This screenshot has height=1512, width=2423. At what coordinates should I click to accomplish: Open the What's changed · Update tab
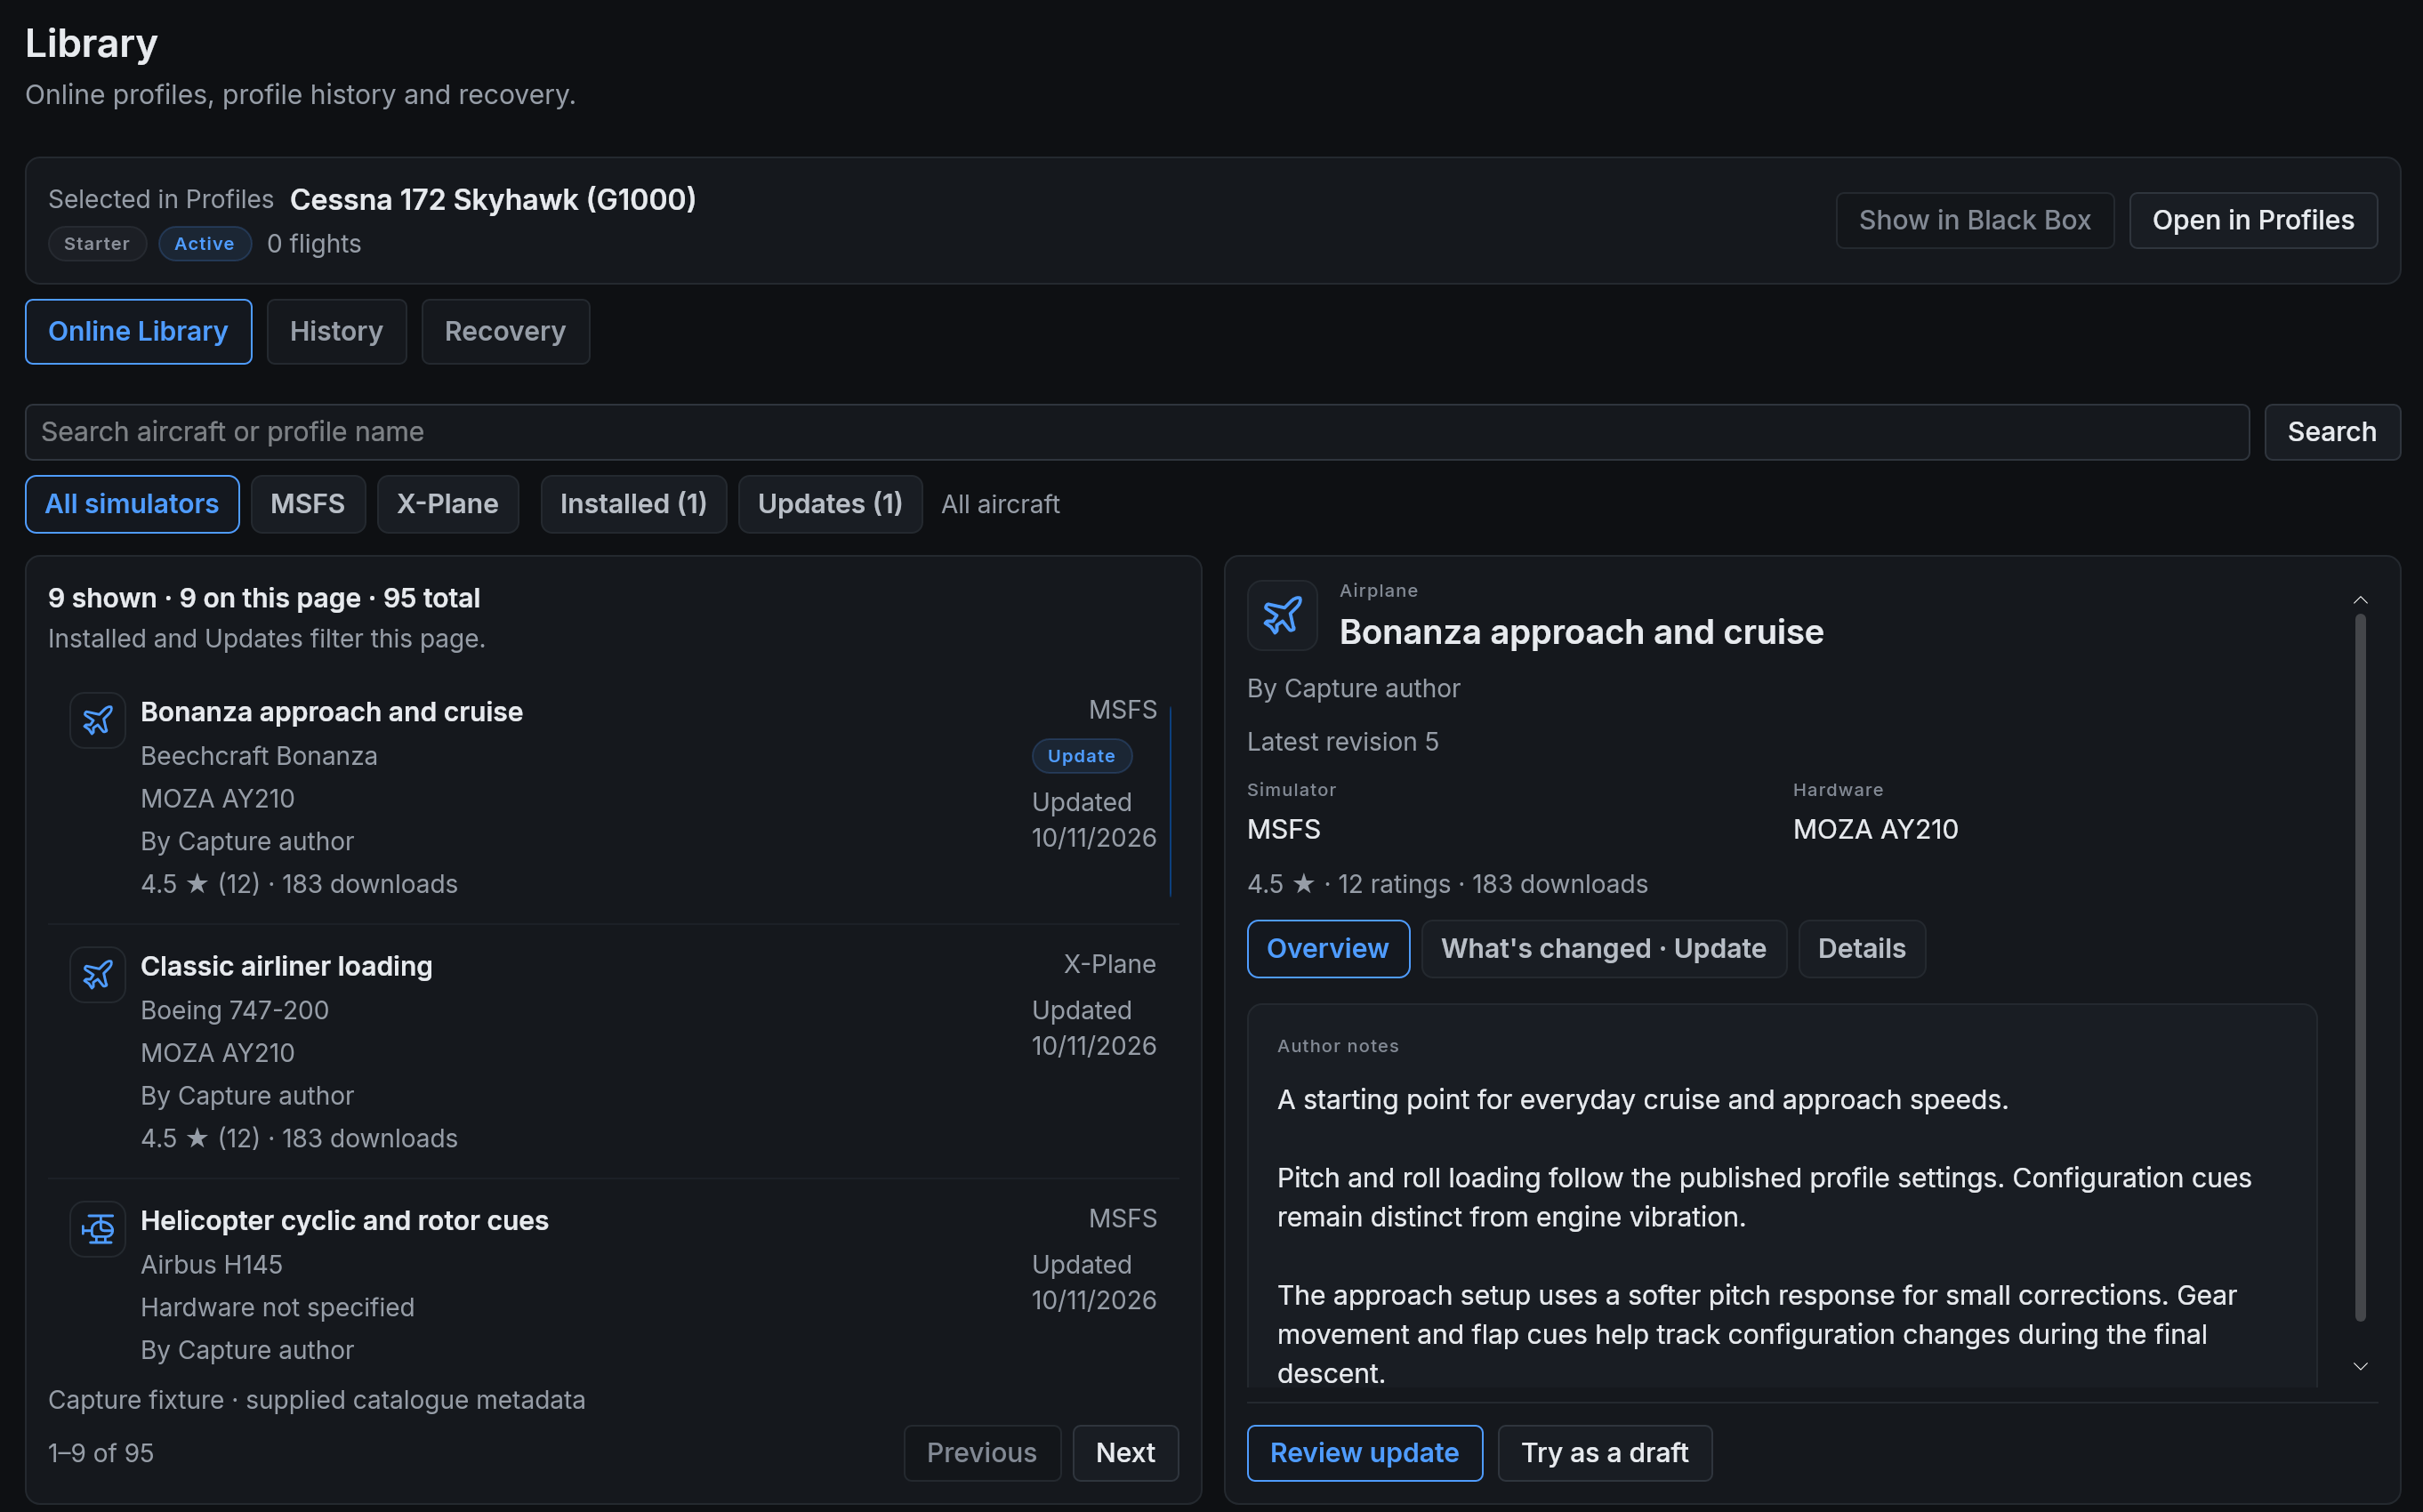click(x=1603, y=948)
